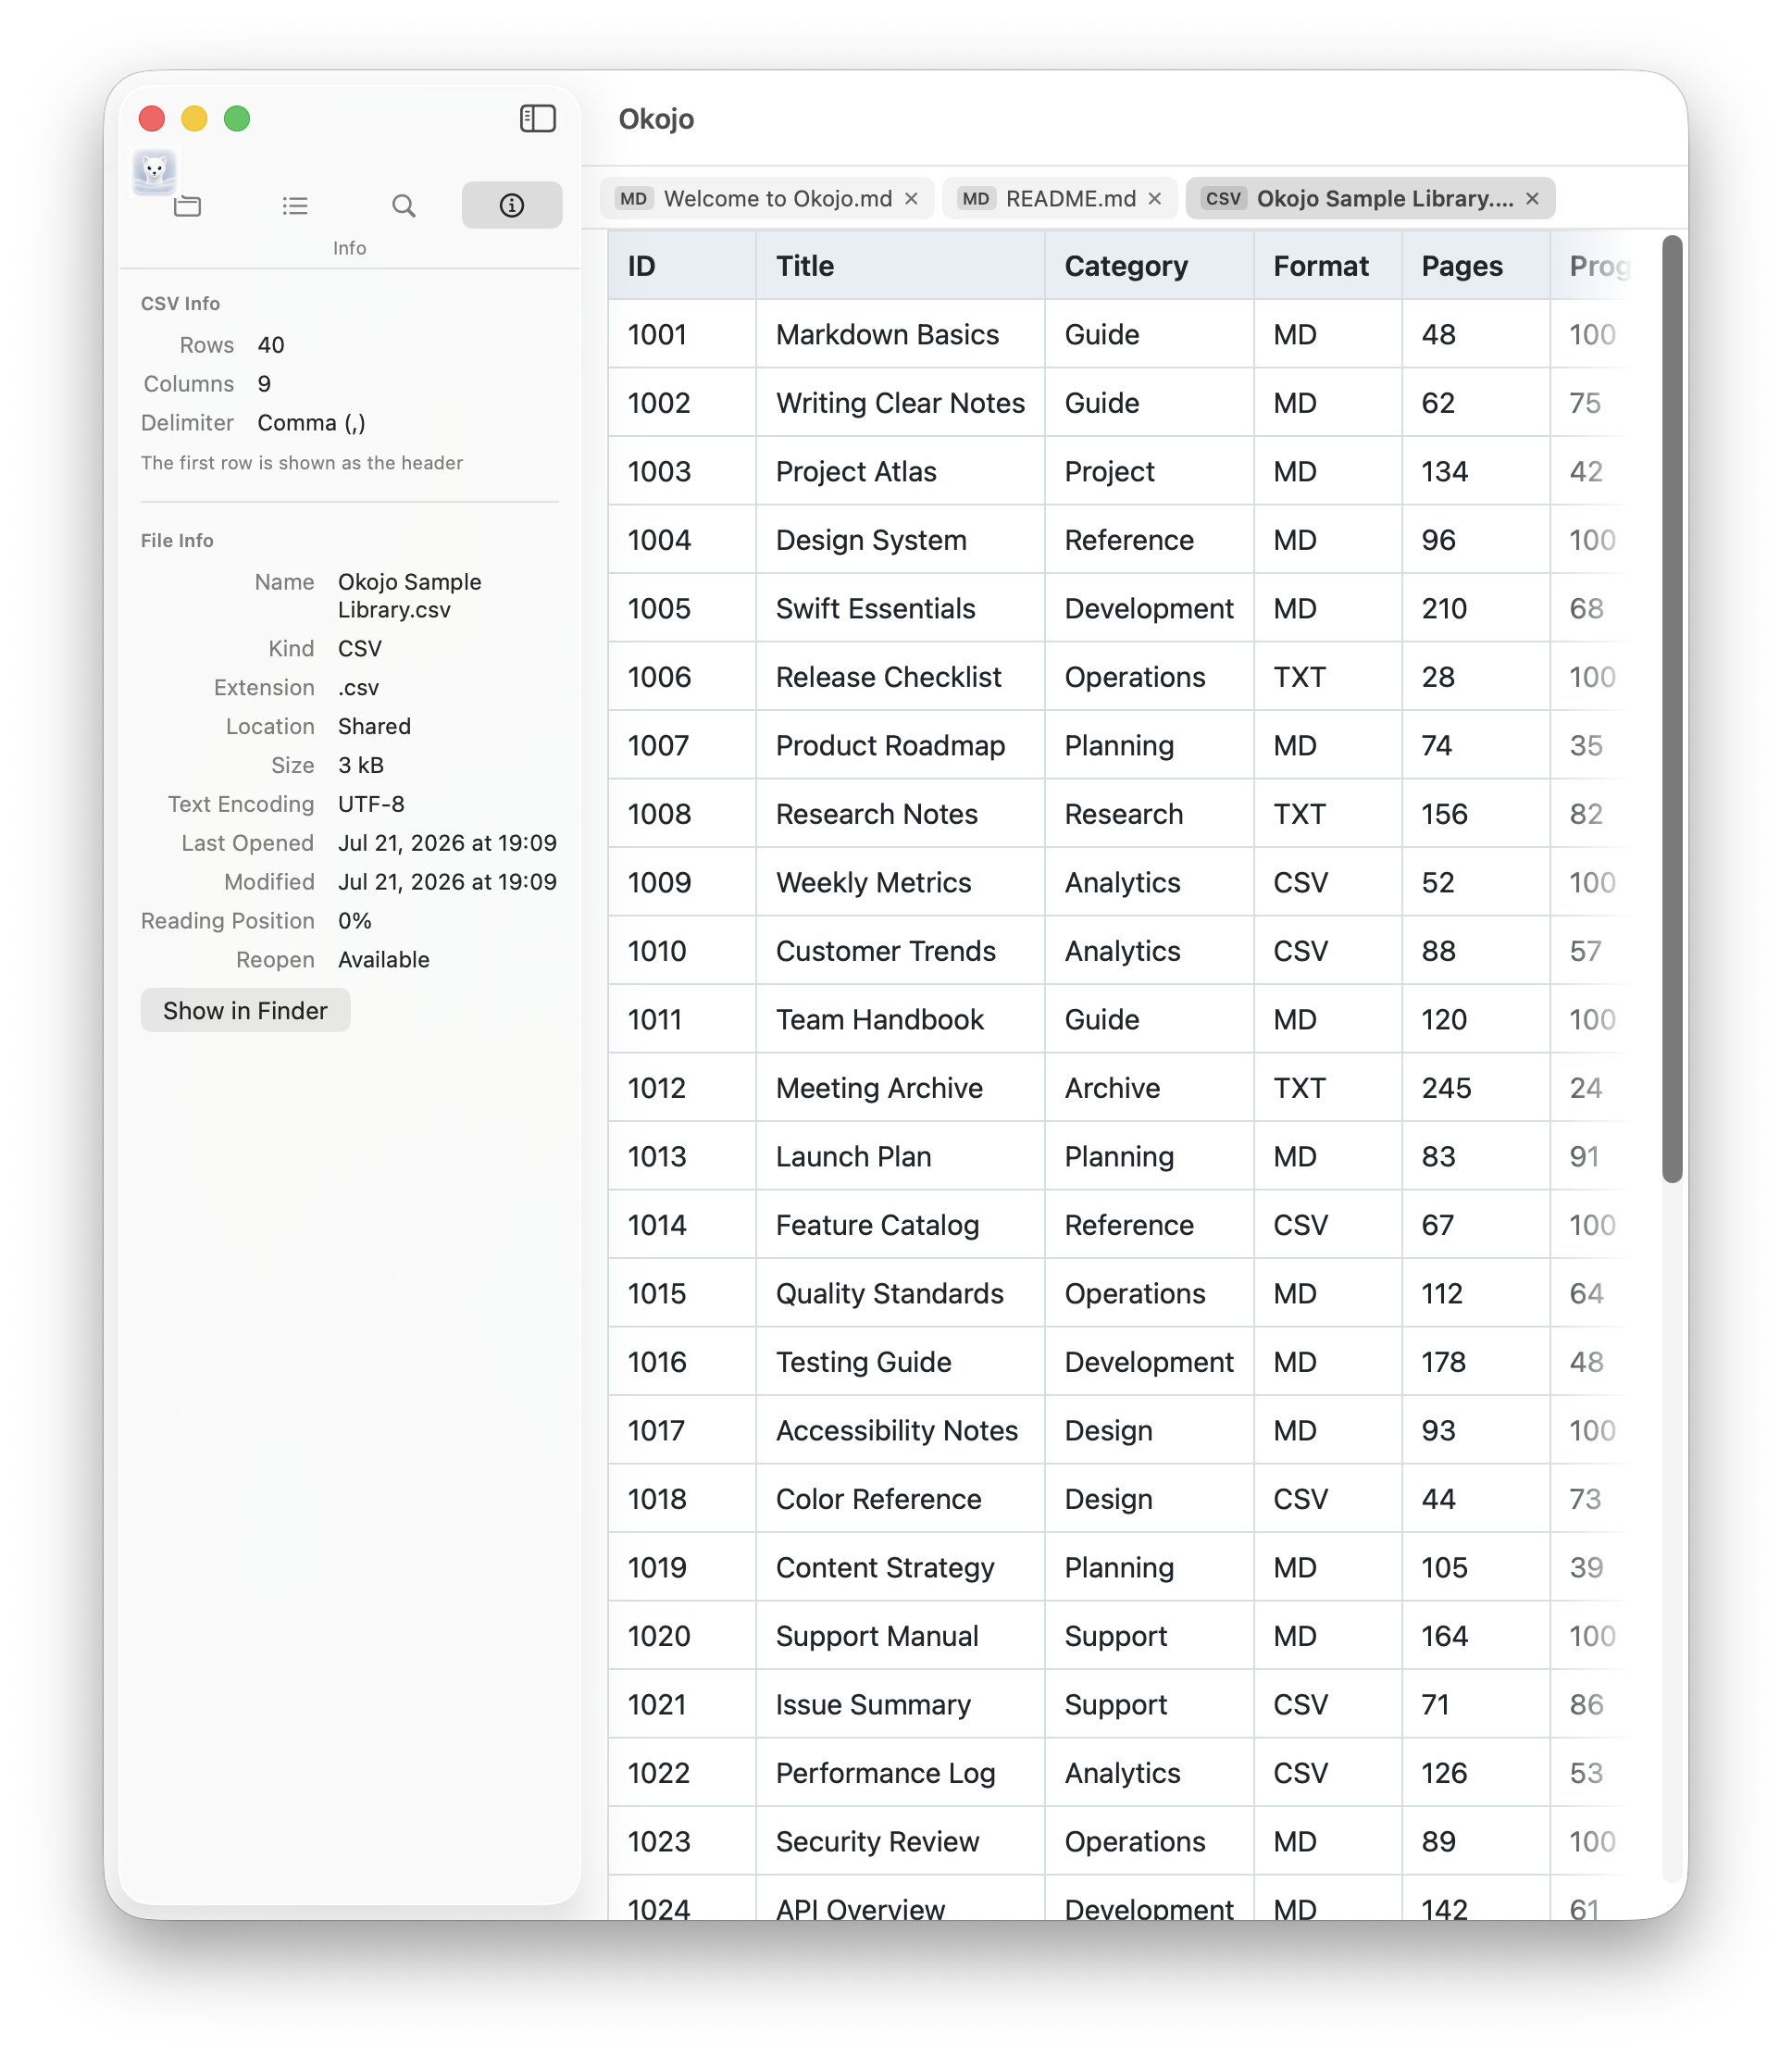Image resolution: width=1792 pixels, height=2057 pixels.
Task: Select the 'Release Checklist' cell
Action: 900,677
